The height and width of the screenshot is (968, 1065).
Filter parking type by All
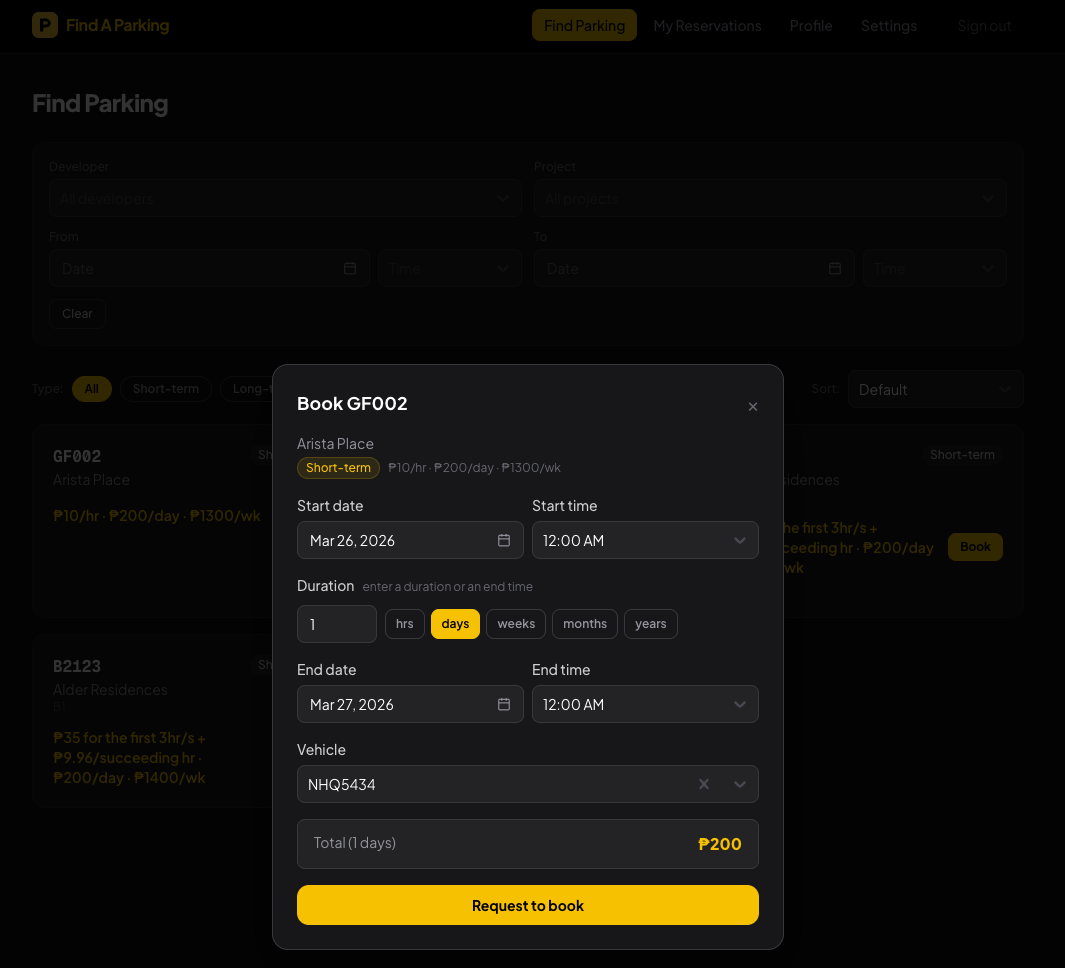coord(92,389)
